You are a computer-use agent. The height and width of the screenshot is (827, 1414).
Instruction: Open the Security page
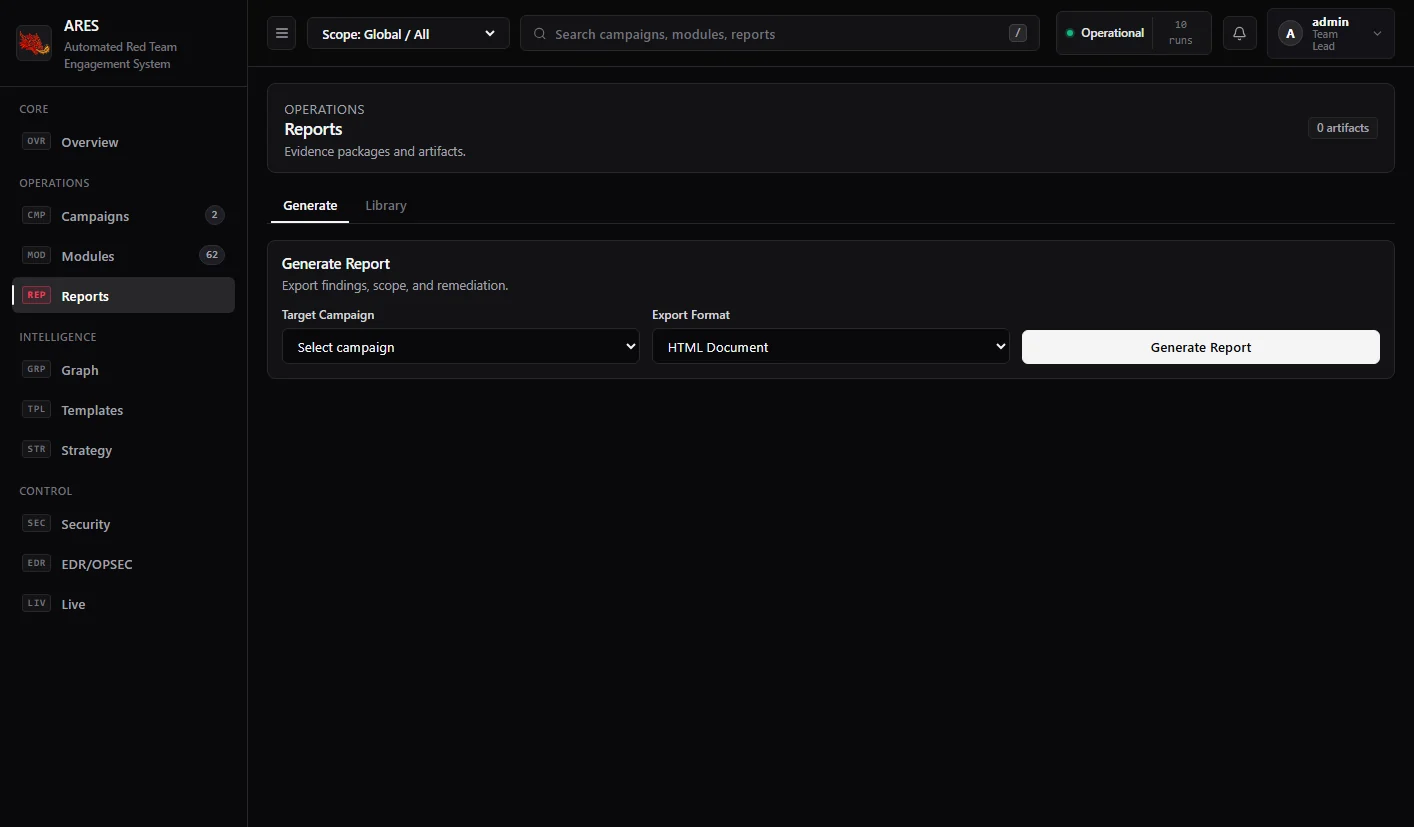point(123,524)
